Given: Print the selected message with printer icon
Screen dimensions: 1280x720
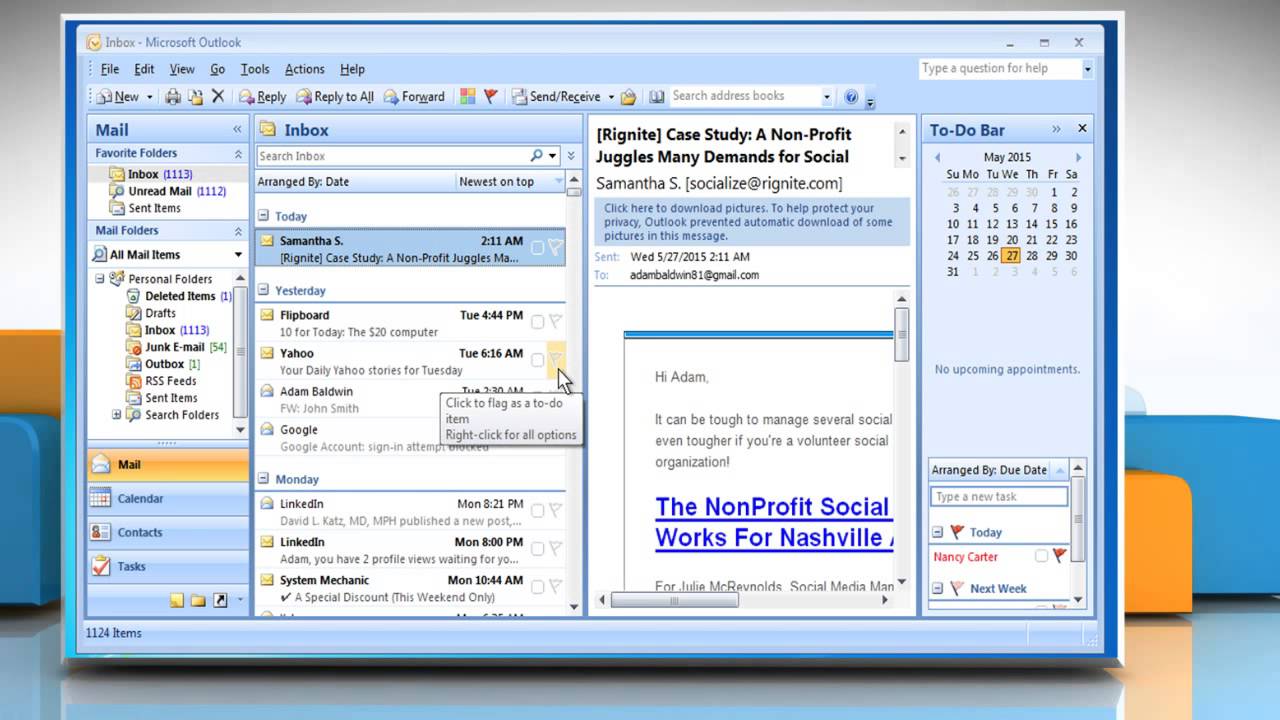Looking at the screenshot, I should pos(173,97).
